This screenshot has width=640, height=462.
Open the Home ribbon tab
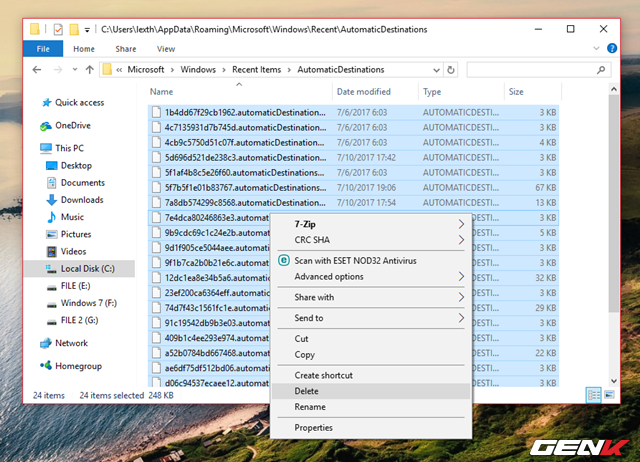84,49
